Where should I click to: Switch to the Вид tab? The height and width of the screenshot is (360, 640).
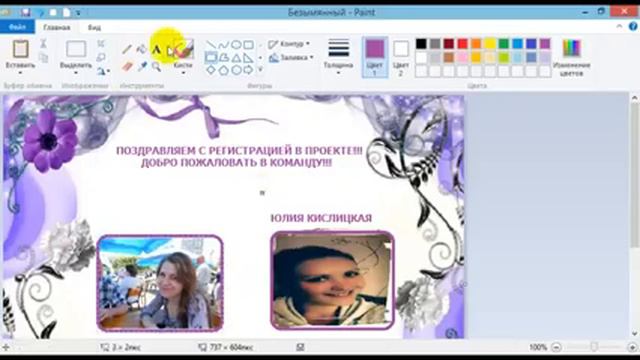point(94,28)
